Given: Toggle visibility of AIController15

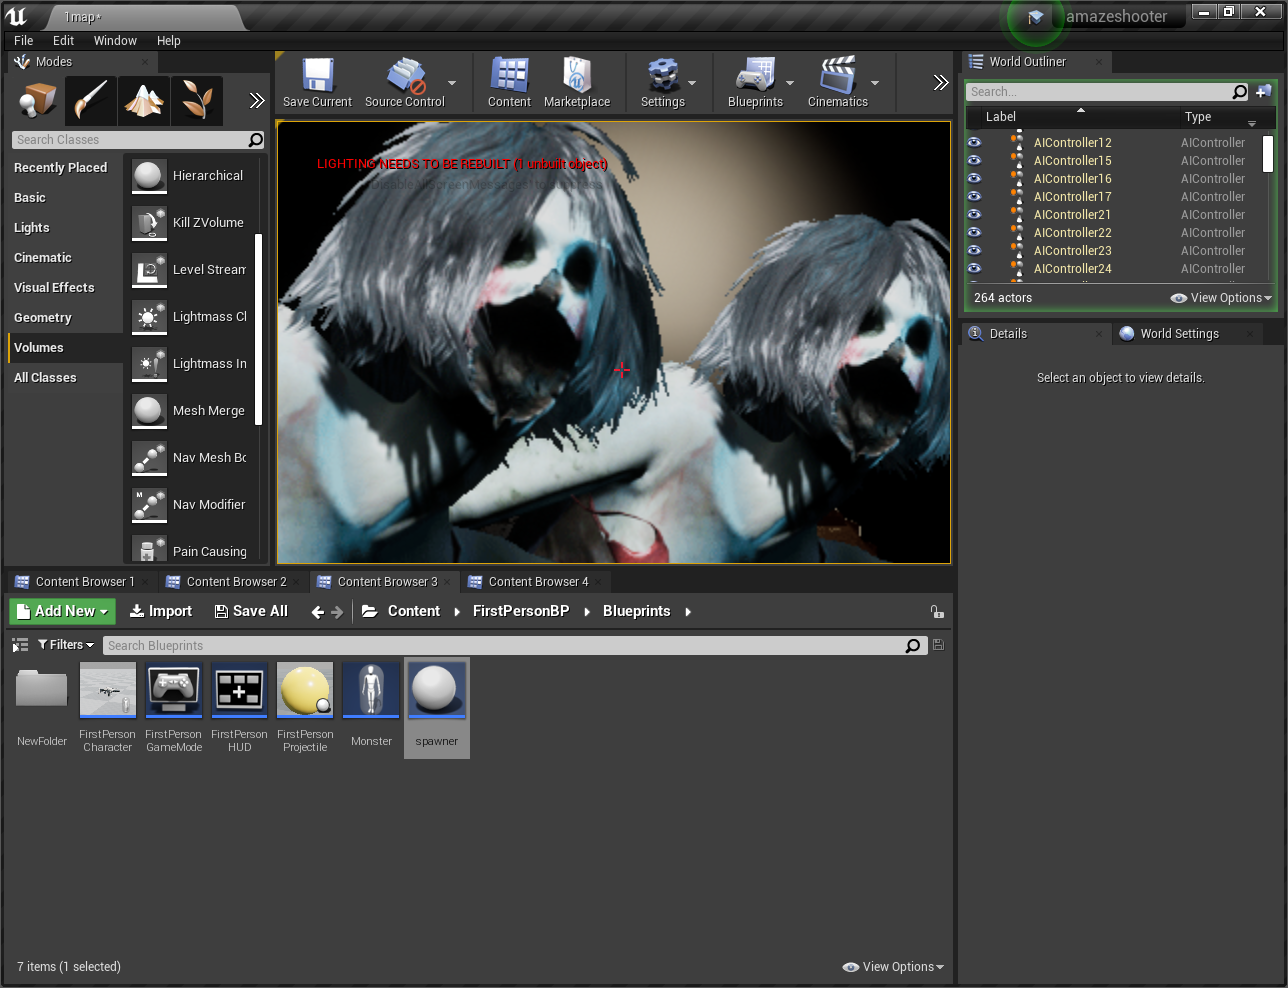Looking at the screenshot, I should 975,161.
